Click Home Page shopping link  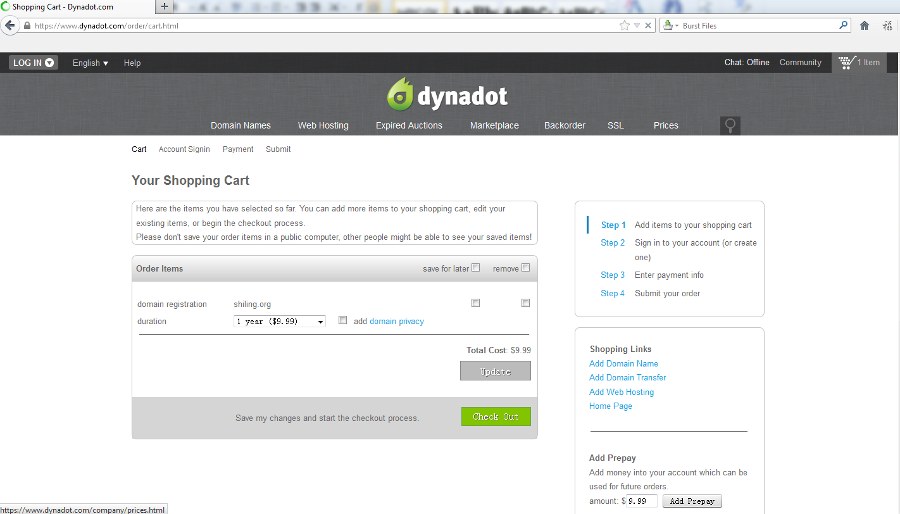[x=610, y=406]
